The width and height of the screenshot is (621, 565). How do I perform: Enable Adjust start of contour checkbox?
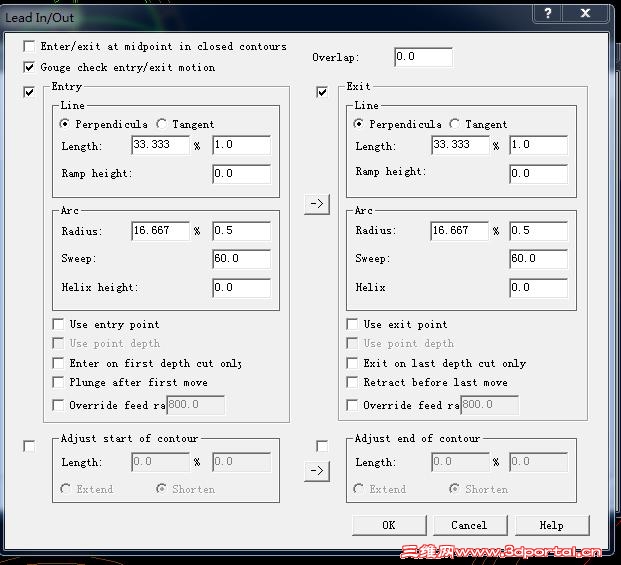(29, 447)
